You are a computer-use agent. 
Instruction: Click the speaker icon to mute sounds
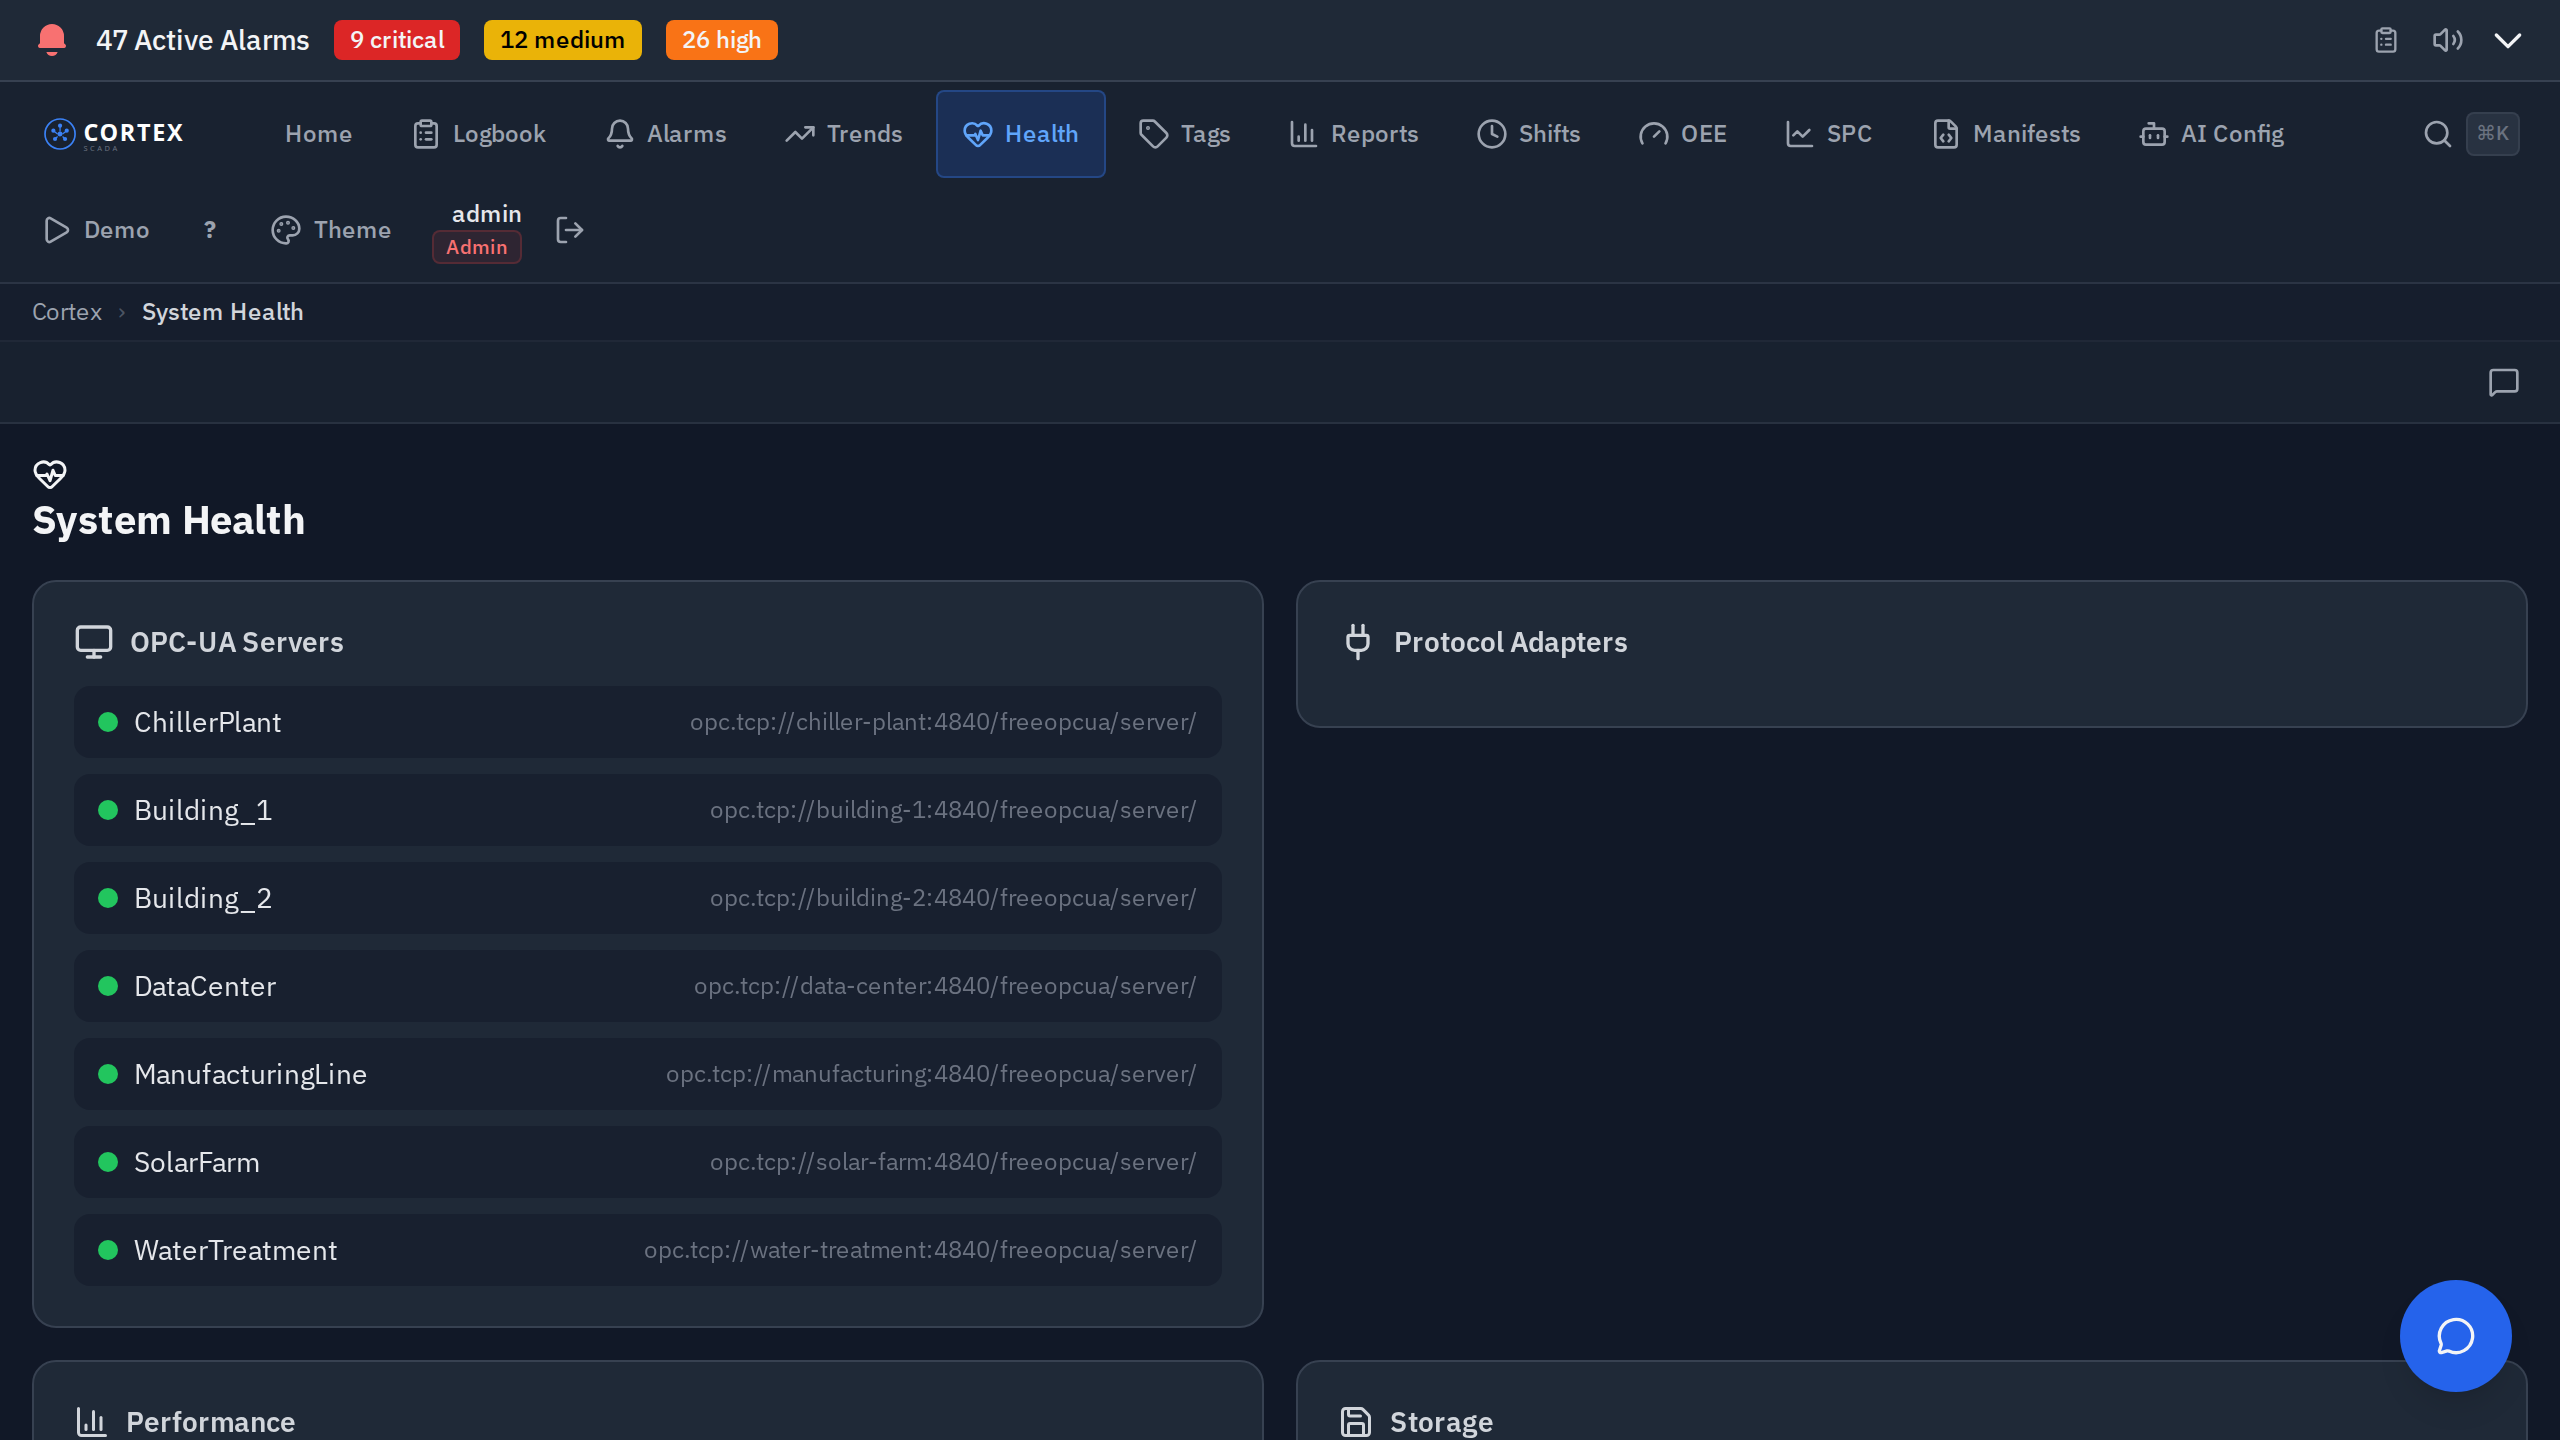(2448, 40)
